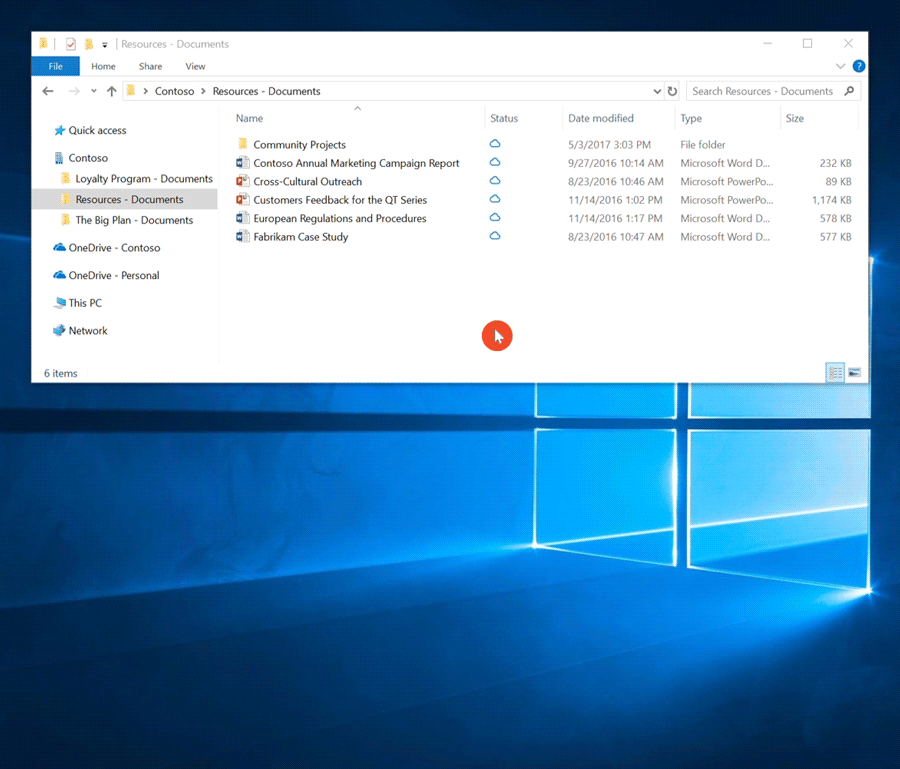Click inside the Search Resources - Documents box

tap(765, 91)
